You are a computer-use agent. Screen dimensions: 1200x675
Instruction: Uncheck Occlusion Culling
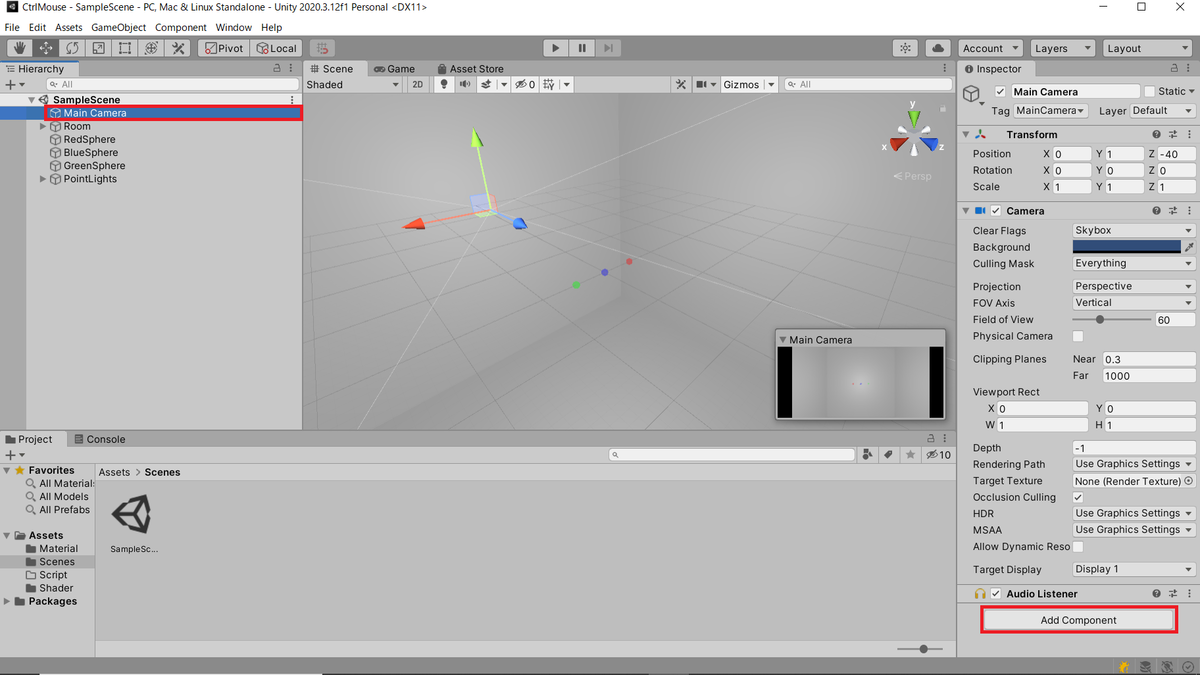coord(1078,497)
